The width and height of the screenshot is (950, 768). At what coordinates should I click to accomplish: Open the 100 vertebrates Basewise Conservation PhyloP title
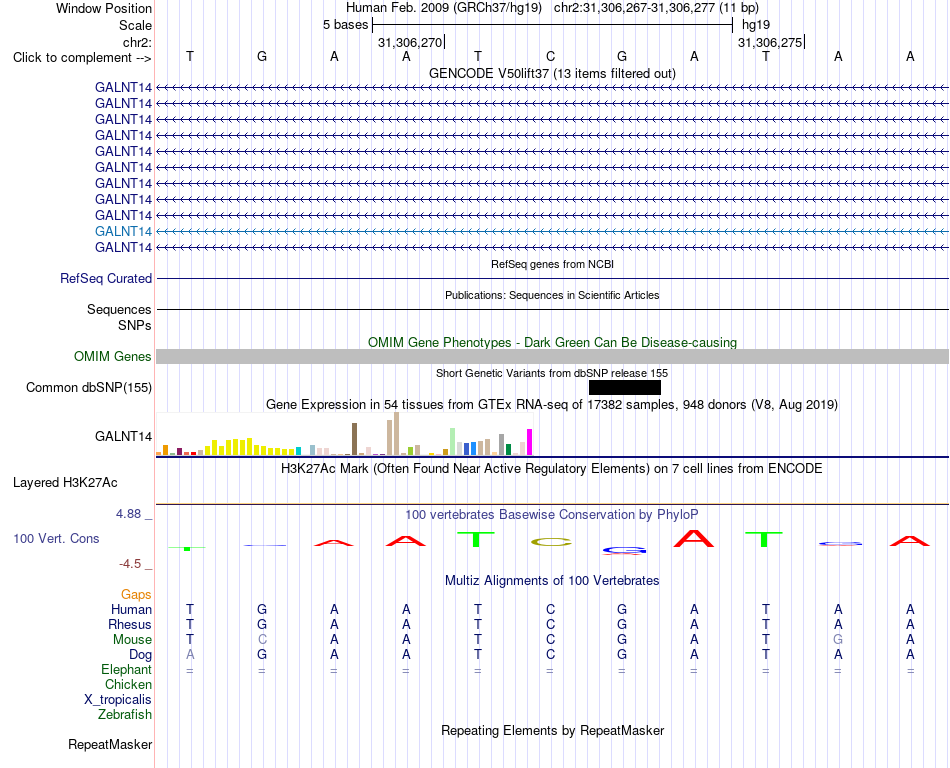pos(552,515)
